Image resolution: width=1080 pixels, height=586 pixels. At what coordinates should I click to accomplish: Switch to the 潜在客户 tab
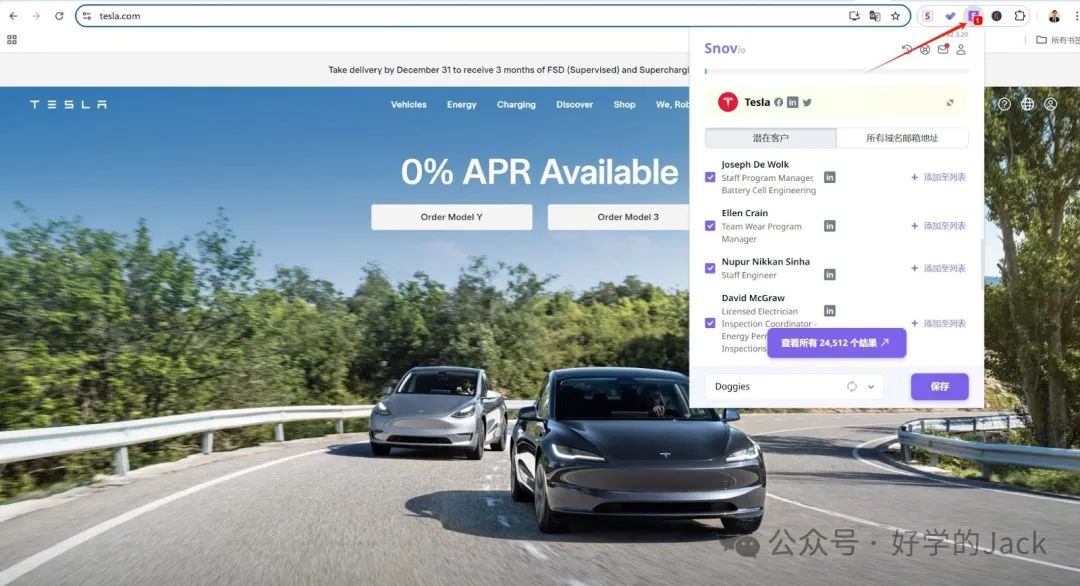click(x=771, y=138)
